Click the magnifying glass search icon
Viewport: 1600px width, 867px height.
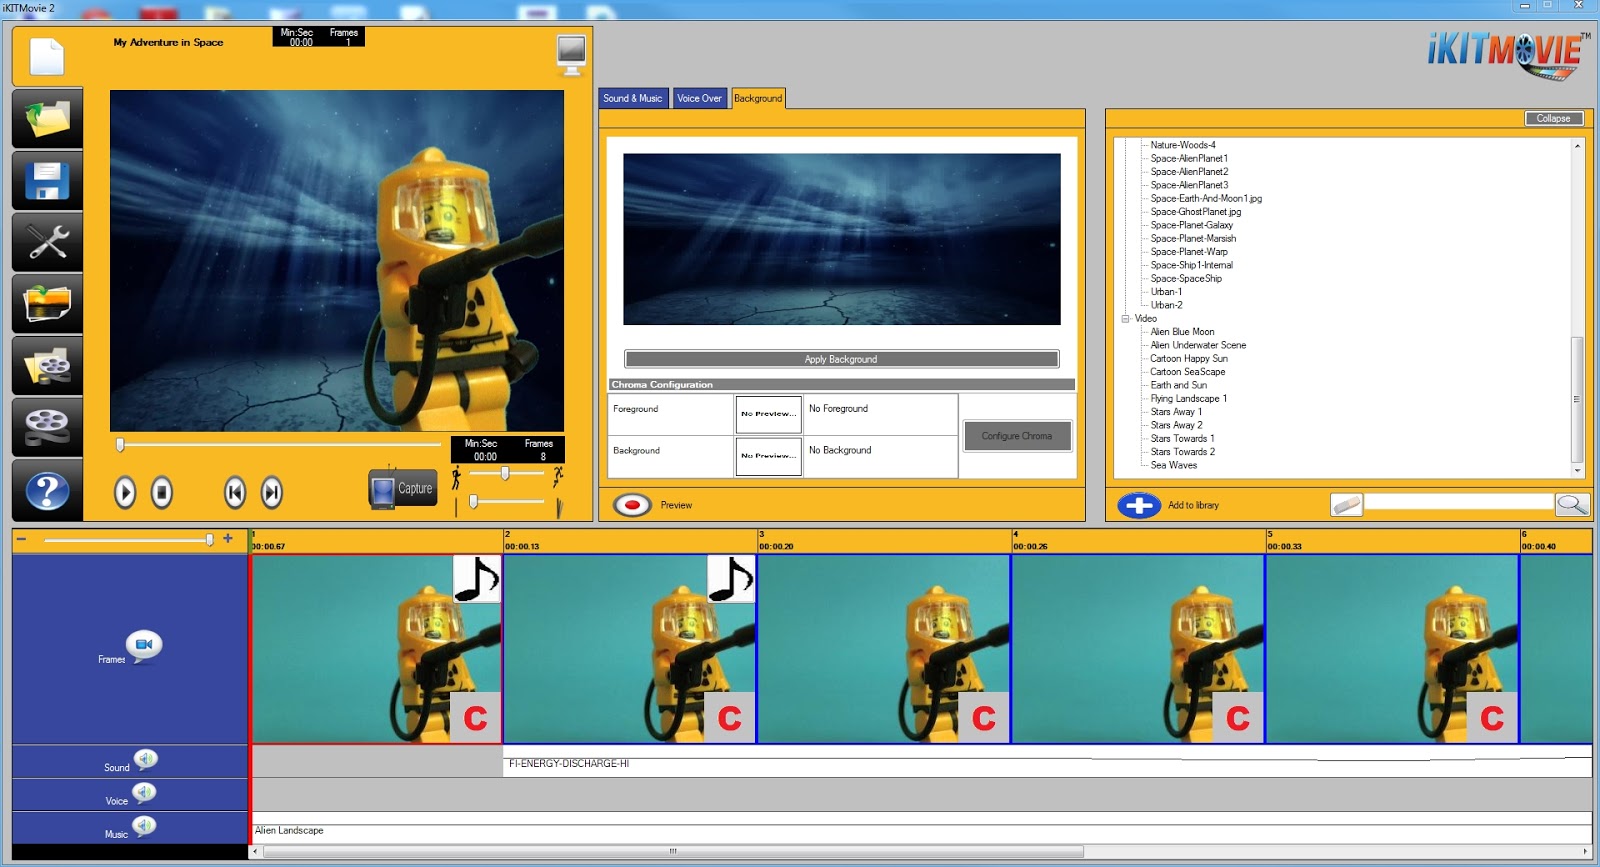(1572, 505)
